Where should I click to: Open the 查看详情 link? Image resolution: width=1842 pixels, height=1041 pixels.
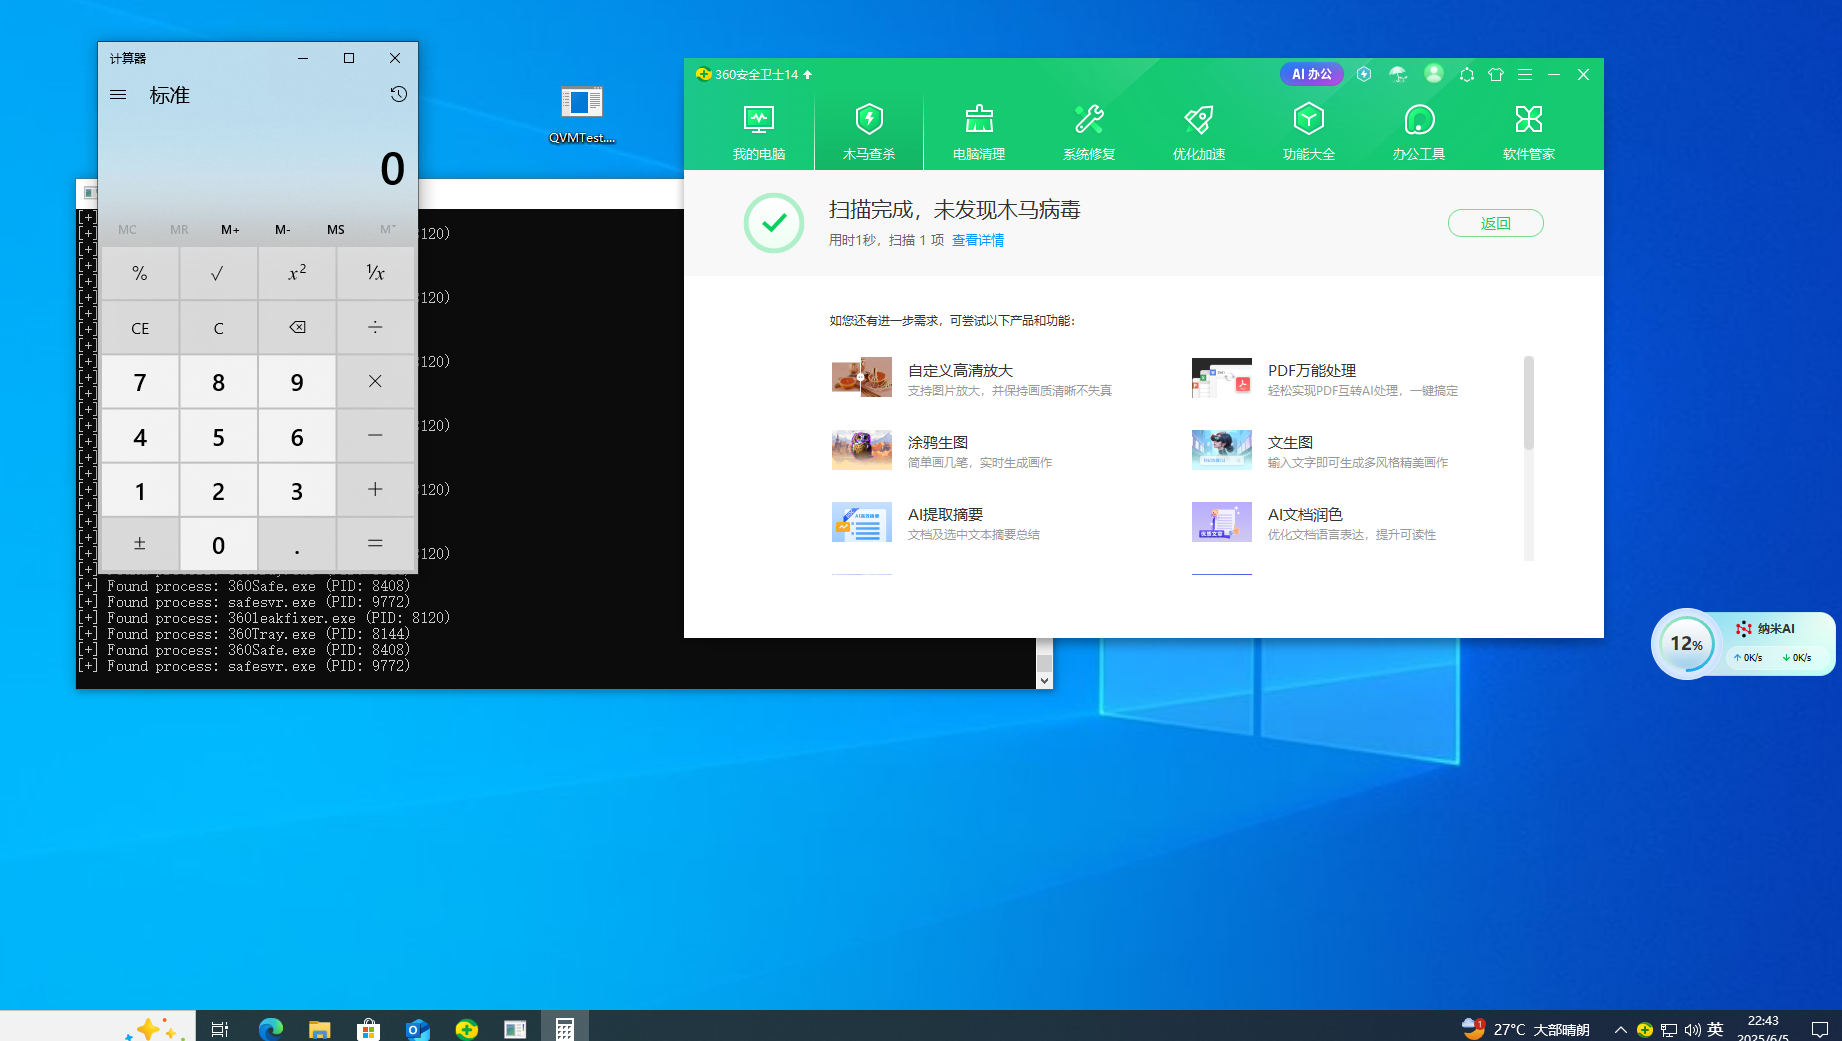coord(978,240)
